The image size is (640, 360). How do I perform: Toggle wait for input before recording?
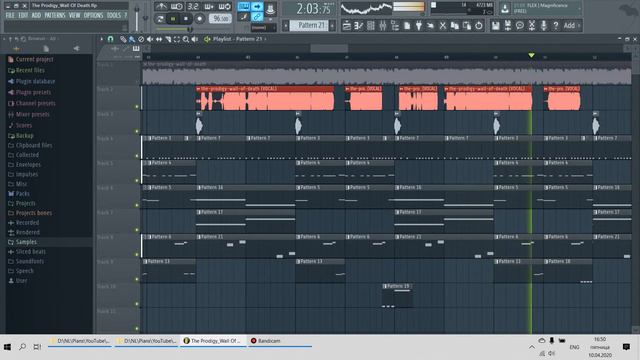(x=177, y=7)
